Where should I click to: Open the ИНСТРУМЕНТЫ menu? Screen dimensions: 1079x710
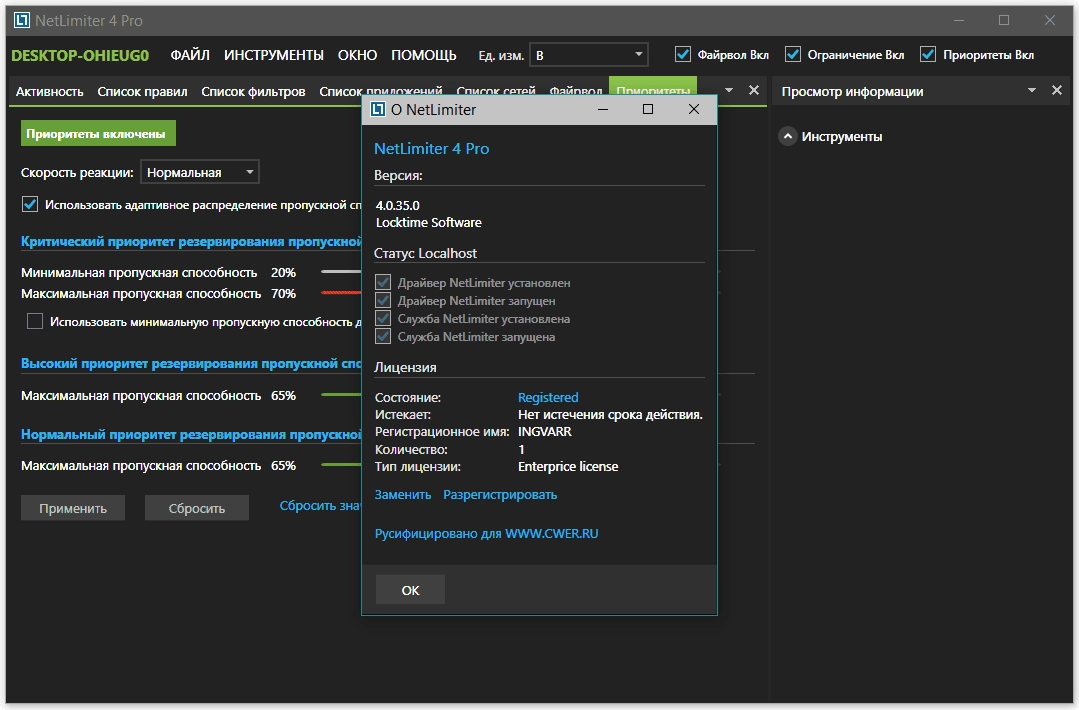pyautogui.click(x=274, y=55)
